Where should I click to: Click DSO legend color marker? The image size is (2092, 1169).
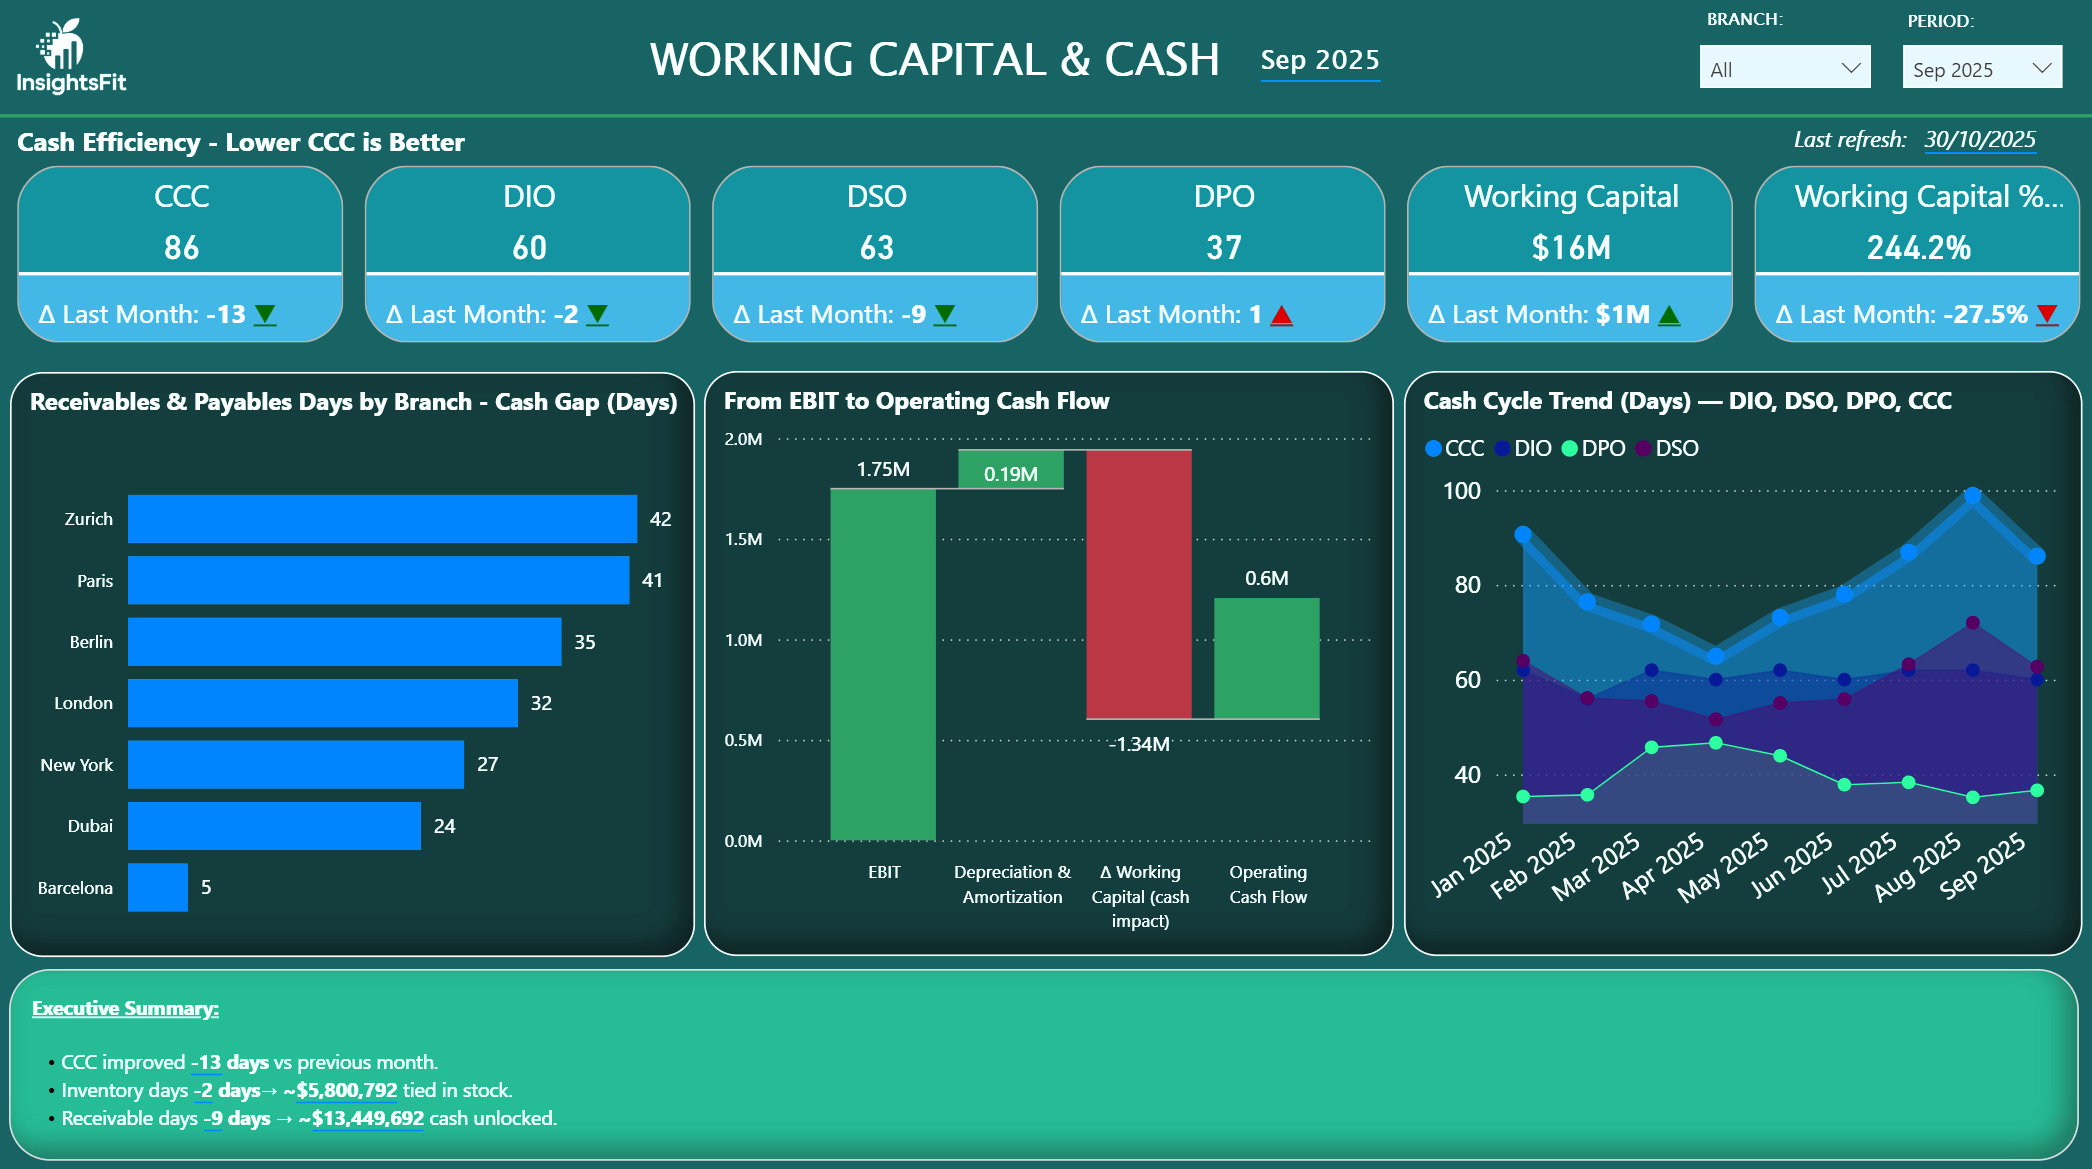[1644, 448]
